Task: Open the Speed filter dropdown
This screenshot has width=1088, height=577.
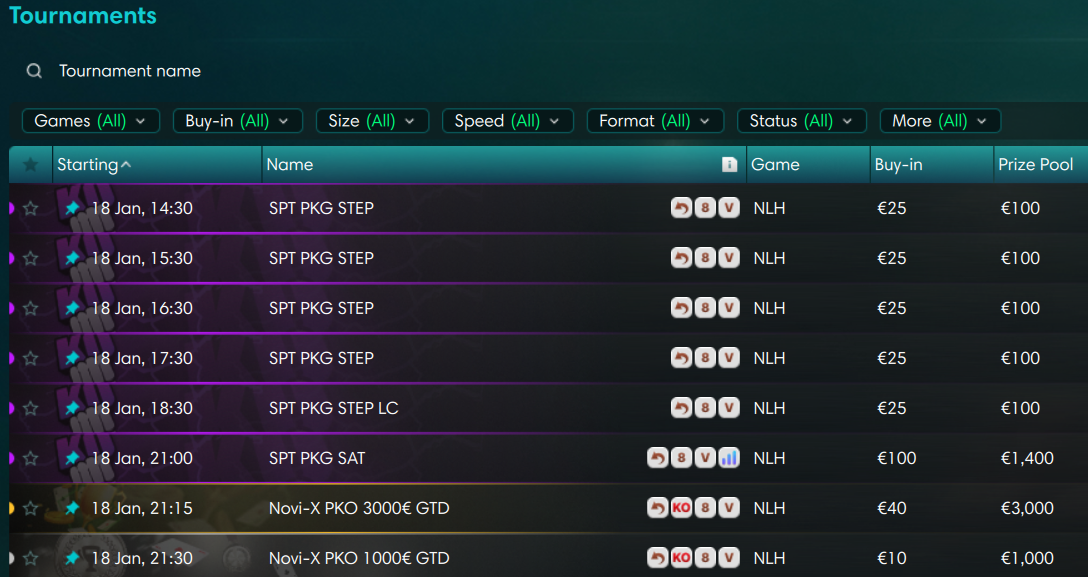Action: click(507, 121)
